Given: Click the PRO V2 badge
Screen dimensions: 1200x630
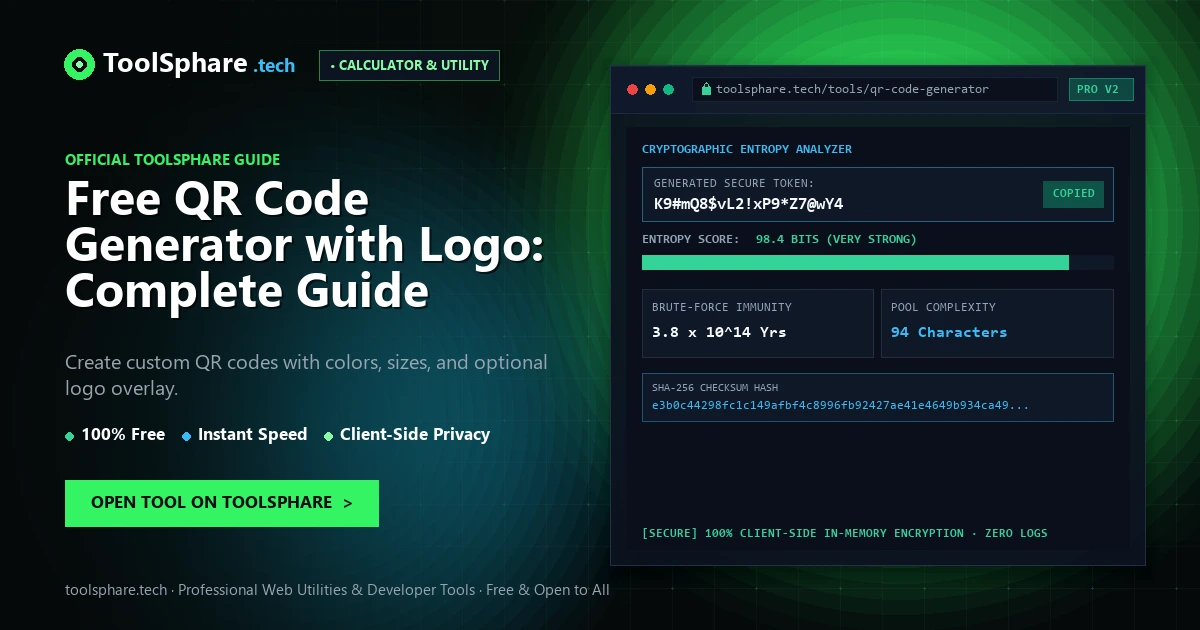Looking at the screenshot, I should [1101, 89].
